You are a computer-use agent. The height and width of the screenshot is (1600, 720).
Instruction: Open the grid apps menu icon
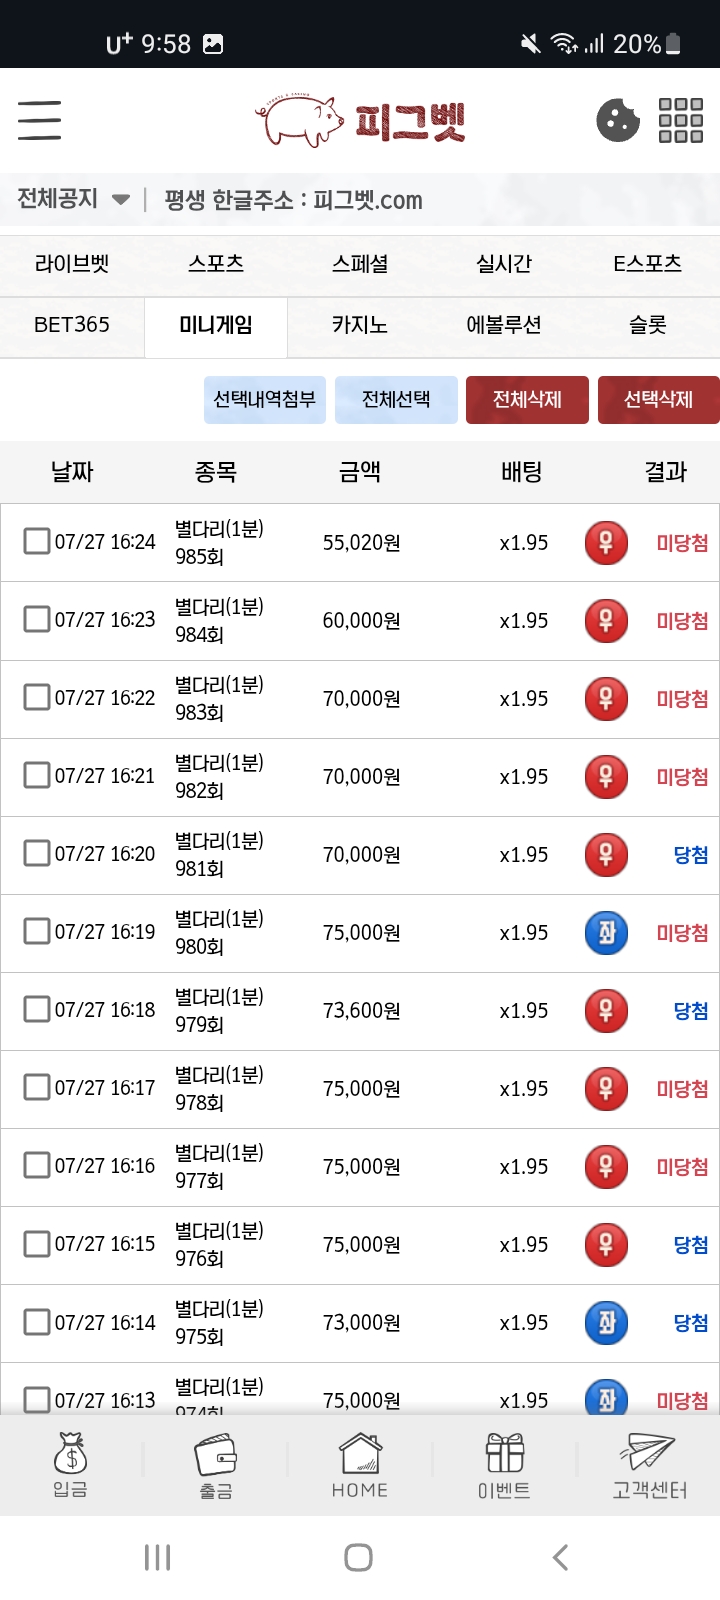coord(681,120)
